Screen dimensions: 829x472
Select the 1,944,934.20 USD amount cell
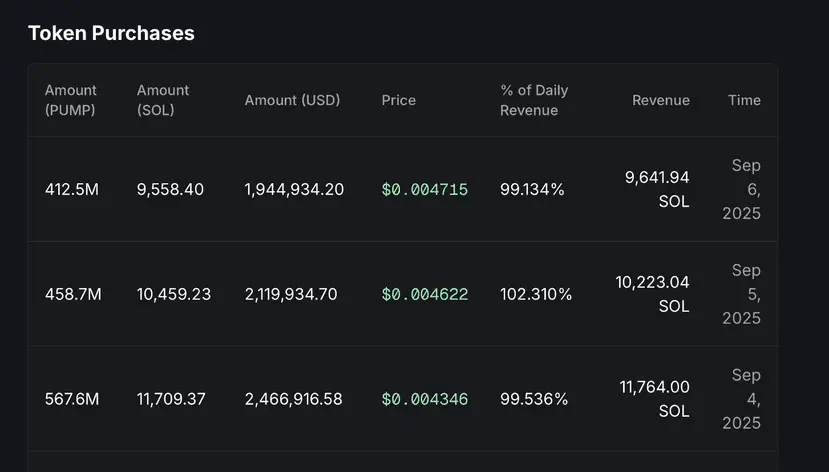tap(294, 189)
